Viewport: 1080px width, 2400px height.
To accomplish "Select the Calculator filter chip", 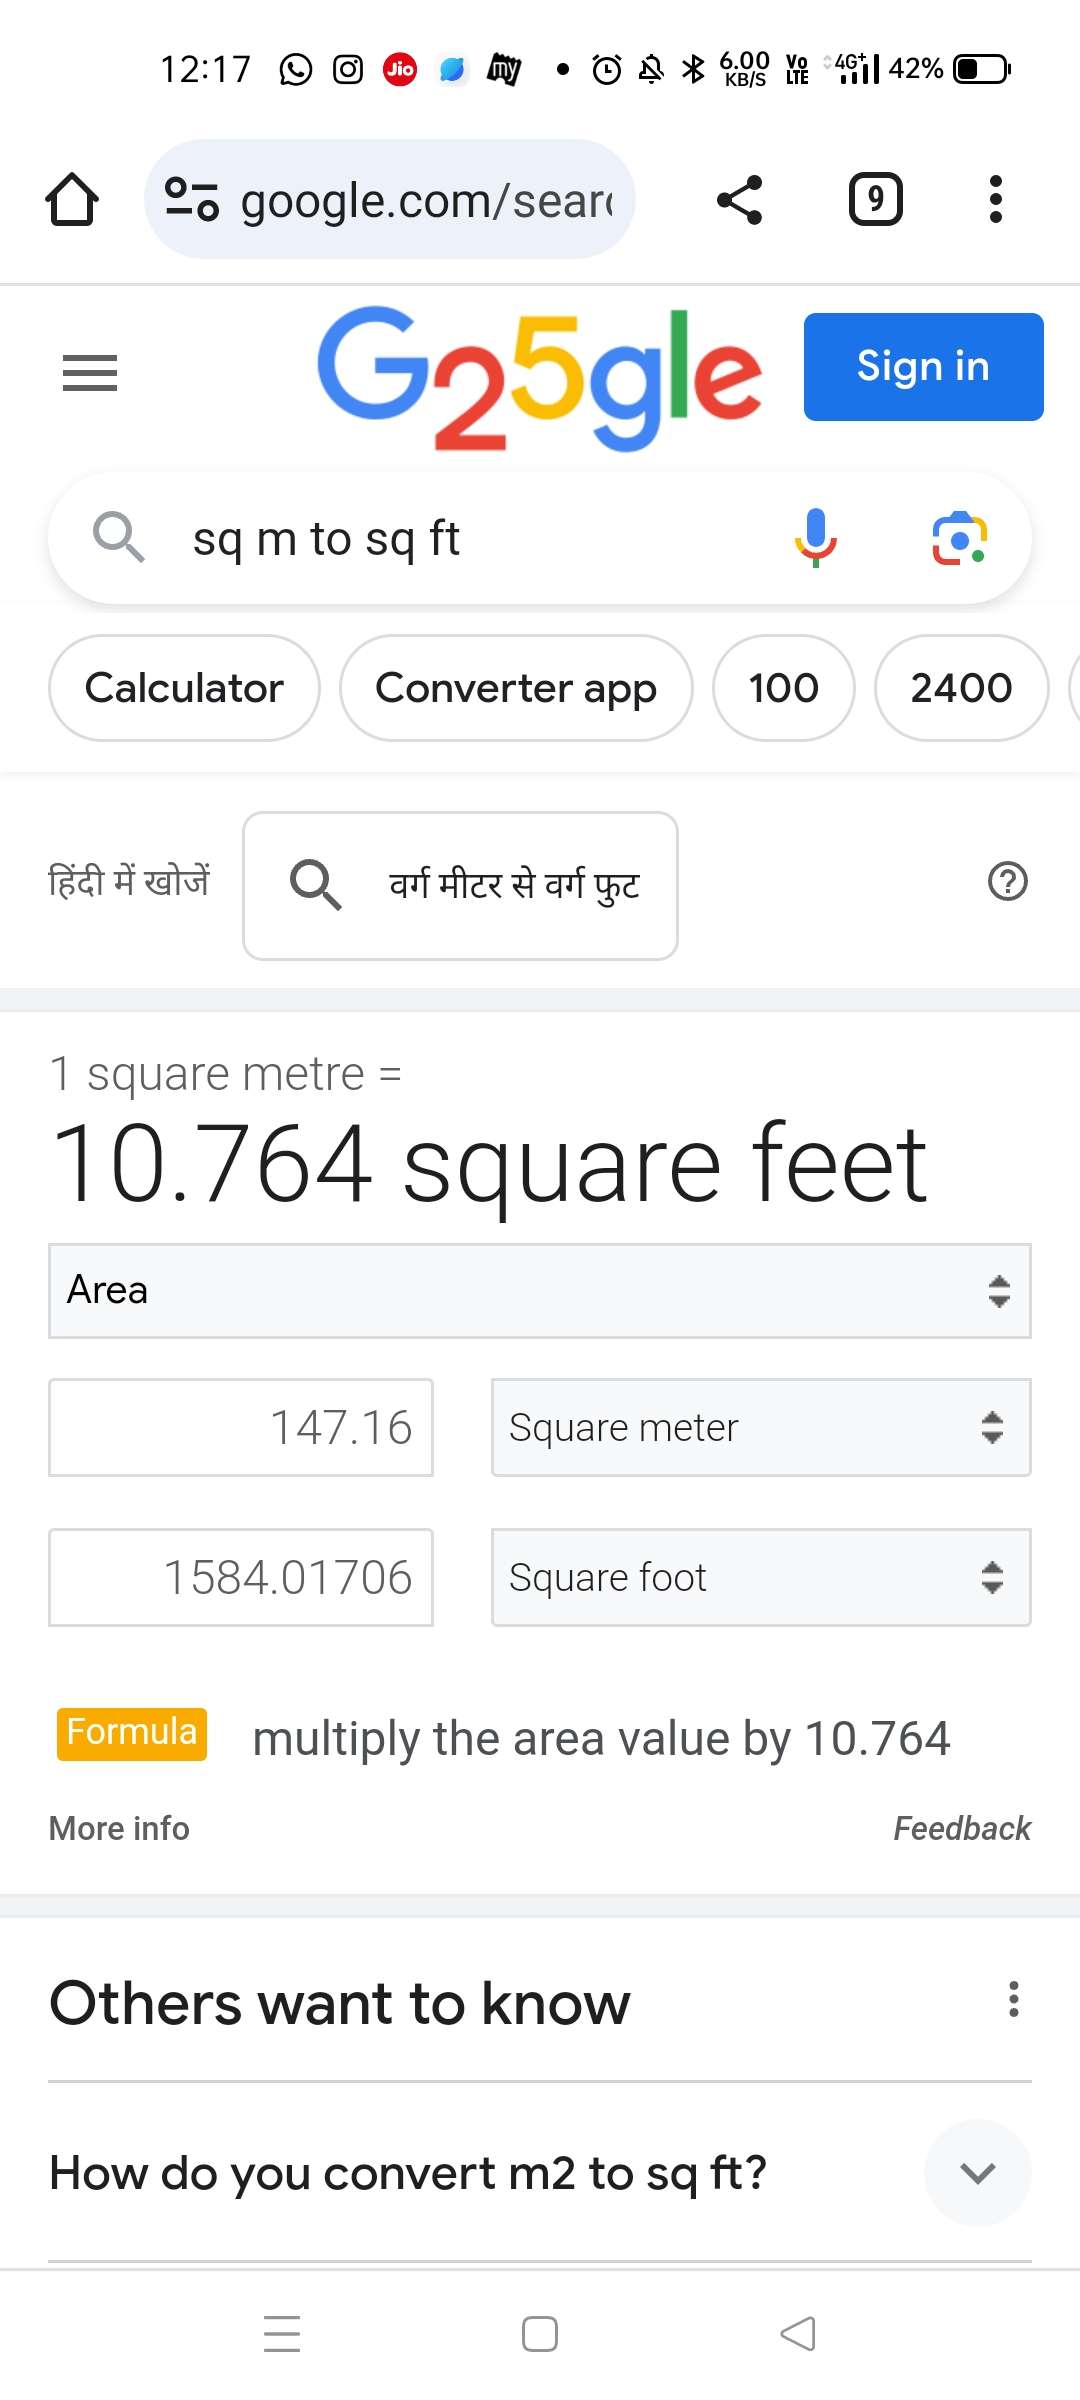I will [184, 688].
